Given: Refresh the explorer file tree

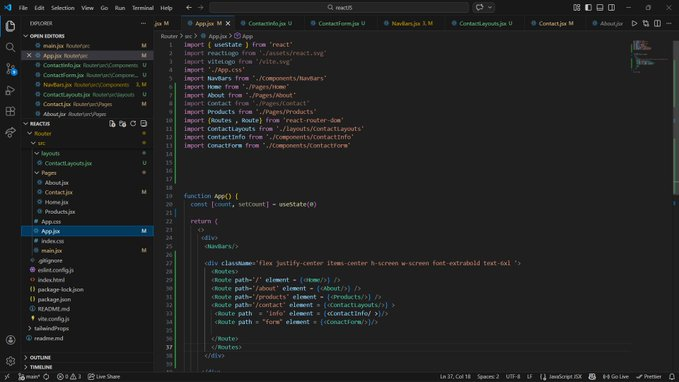Looking at the screenshot, I should (133, 124).
